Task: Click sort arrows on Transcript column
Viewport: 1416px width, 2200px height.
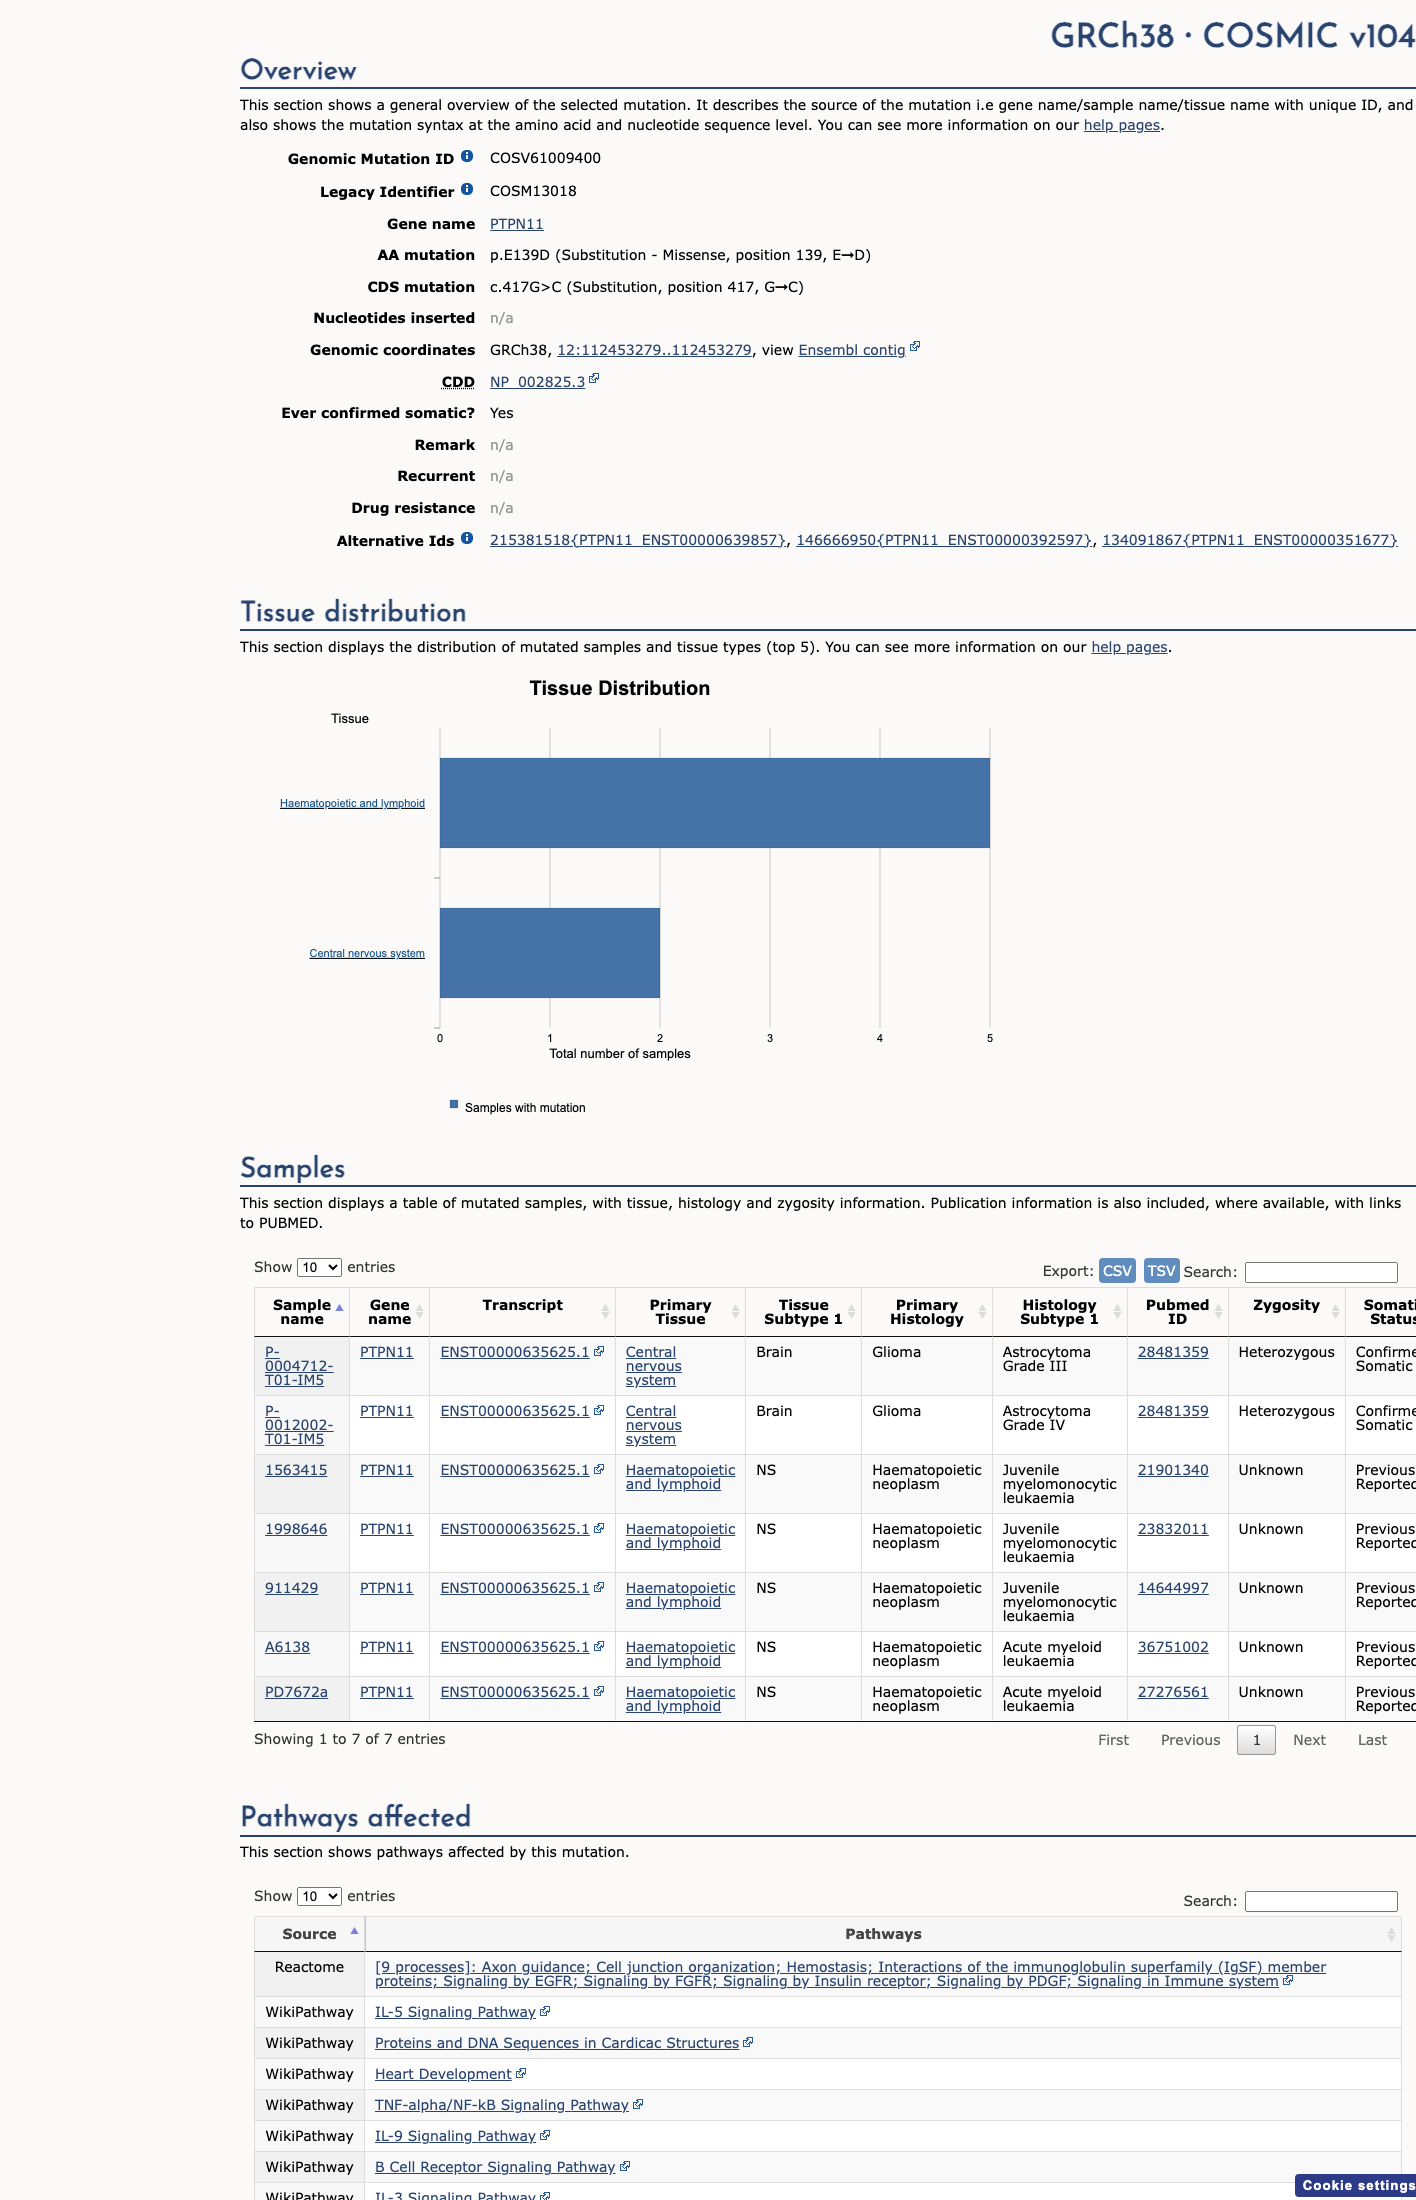Action: [x=606, y=1311]
